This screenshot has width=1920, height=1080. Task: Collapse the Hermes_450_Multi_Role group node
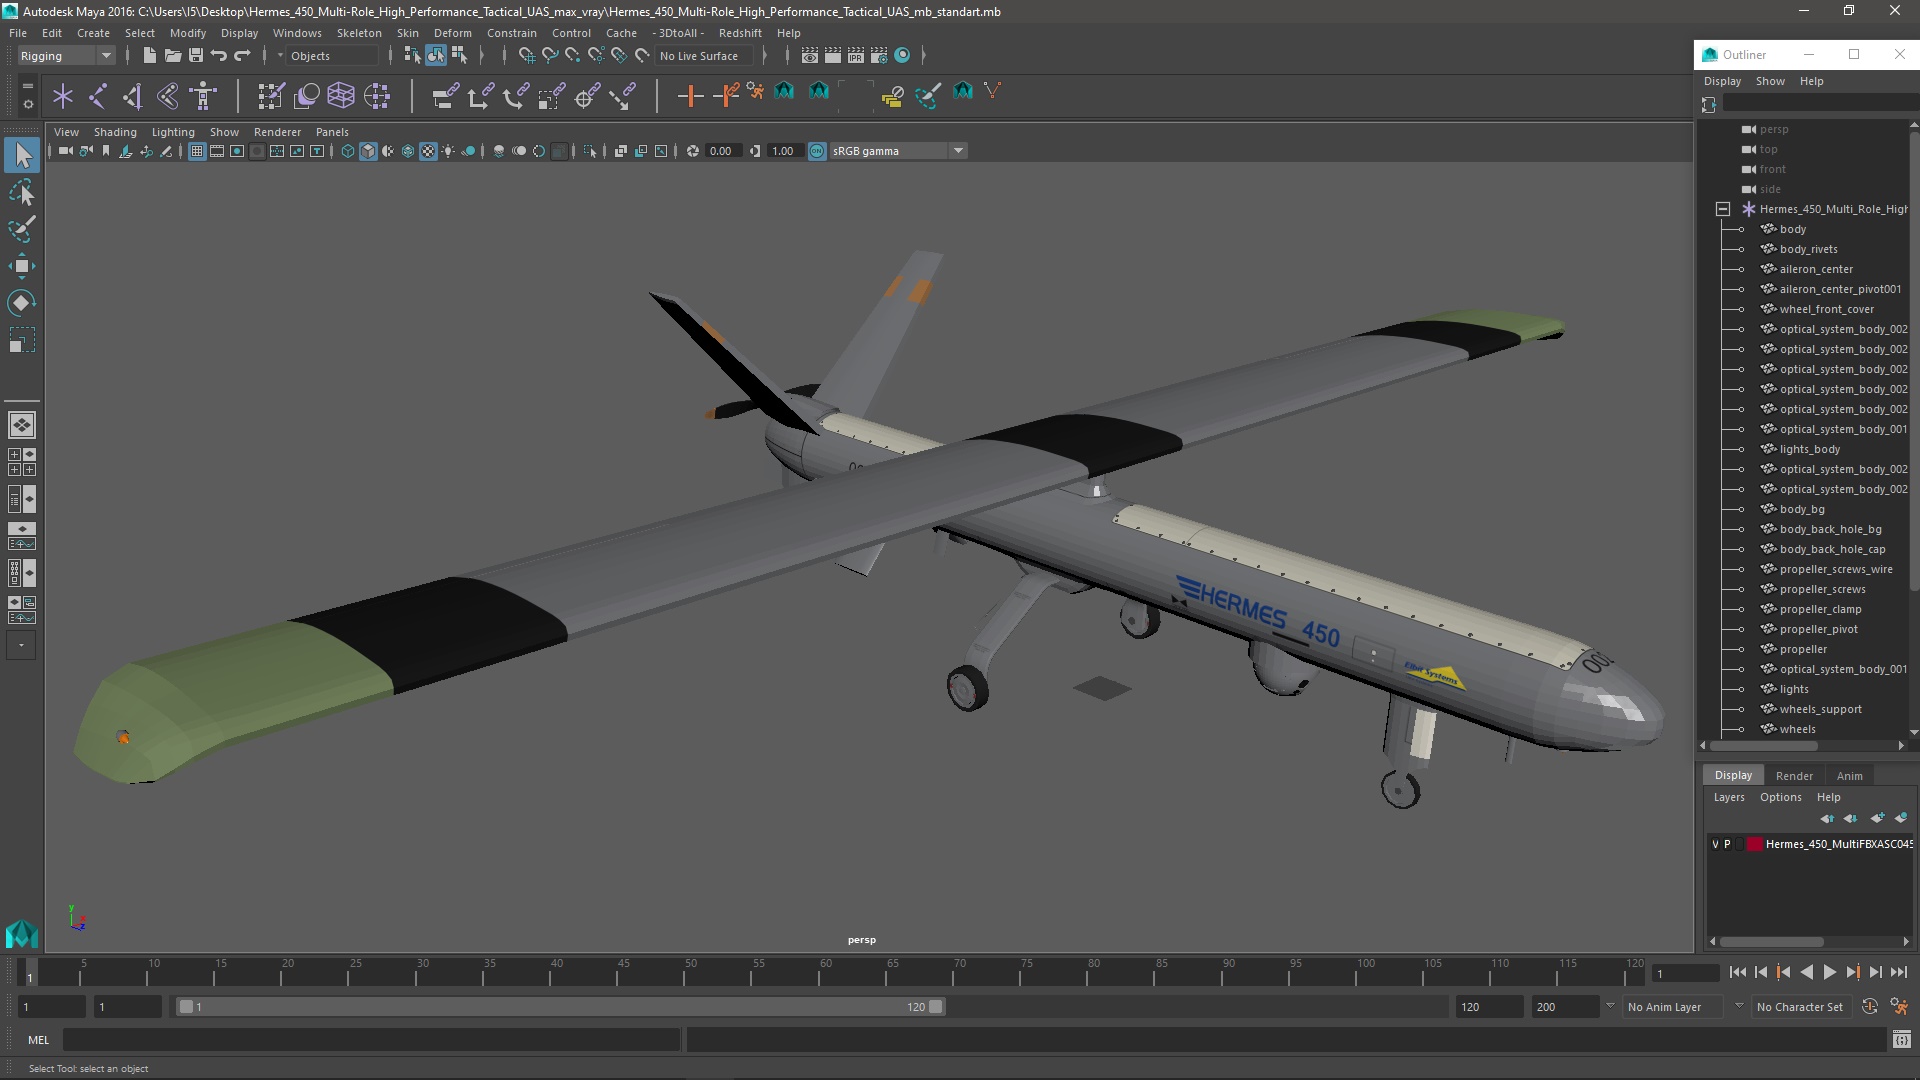(1723, 209)
